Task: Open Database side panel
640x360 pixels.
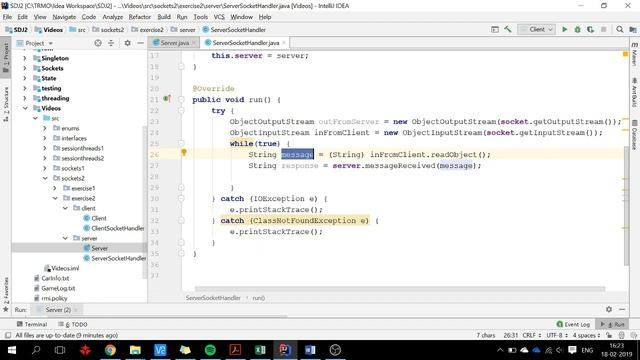Action: [x=634, y=135]
